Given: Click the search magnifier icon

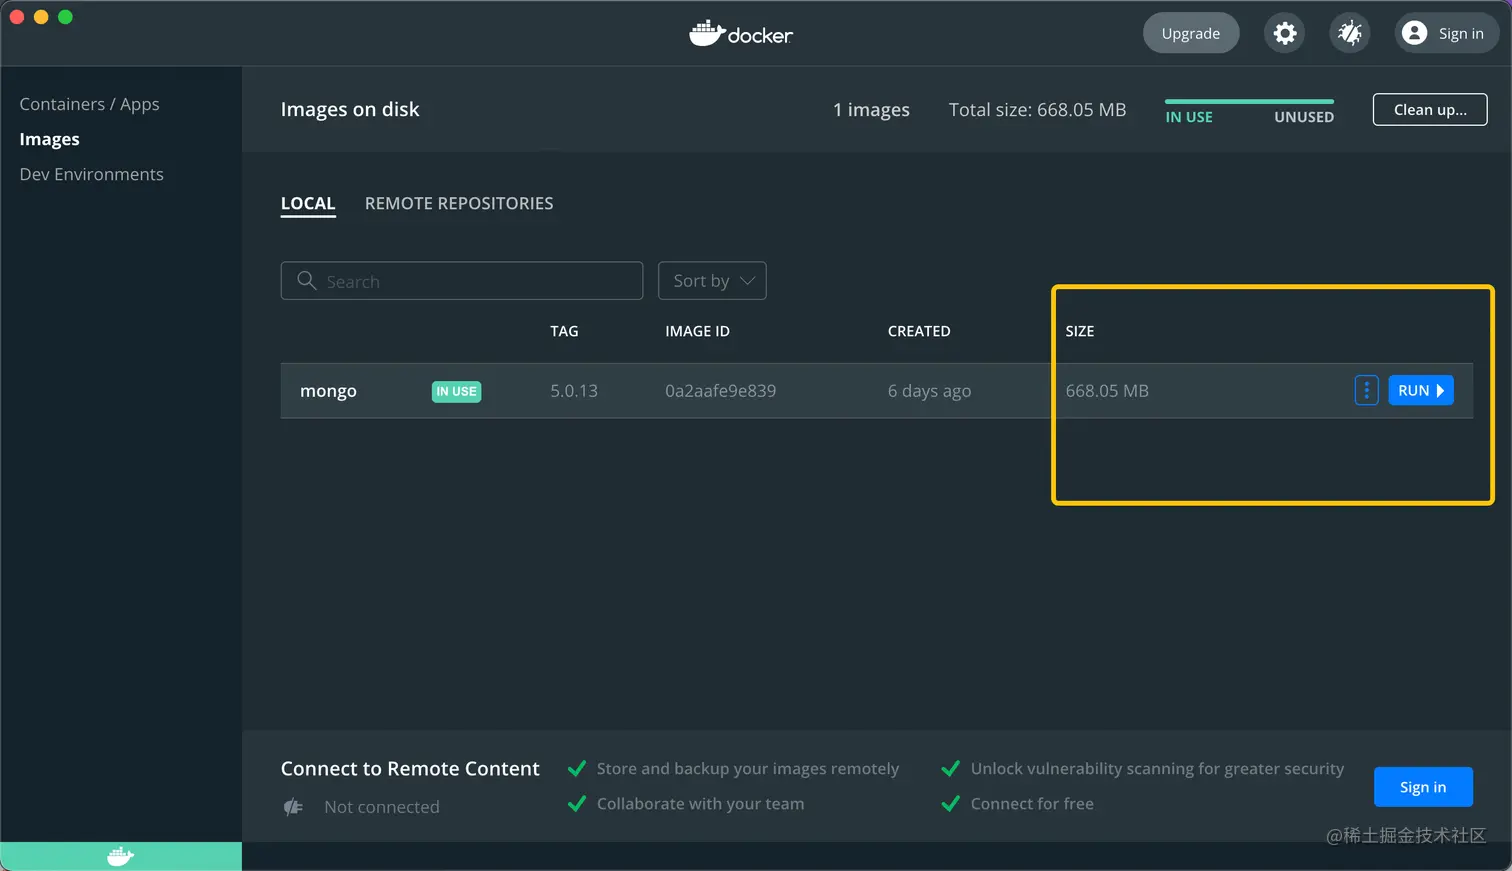Looking at the screenshot, I should click(307, 281).
